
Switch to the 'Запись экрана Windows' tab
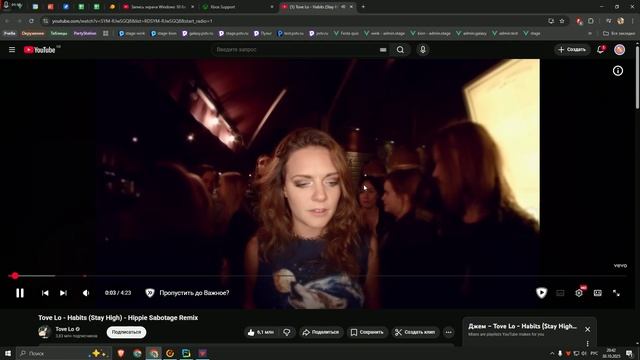click(158, 7)
